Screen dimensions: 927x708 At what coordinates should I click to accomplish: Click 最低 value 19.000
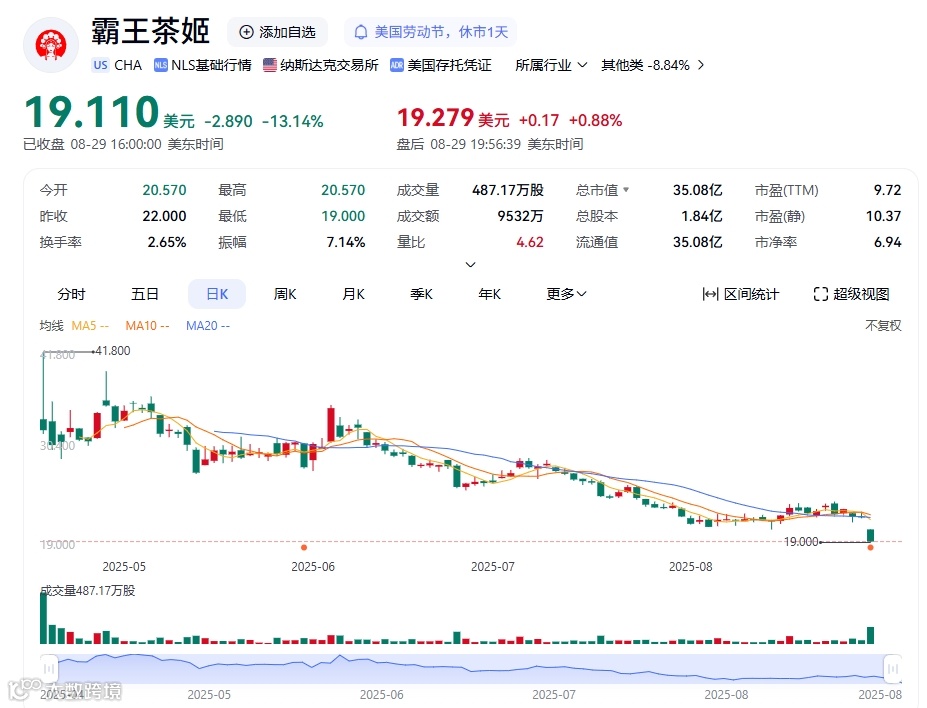click(x=343, y=216)
